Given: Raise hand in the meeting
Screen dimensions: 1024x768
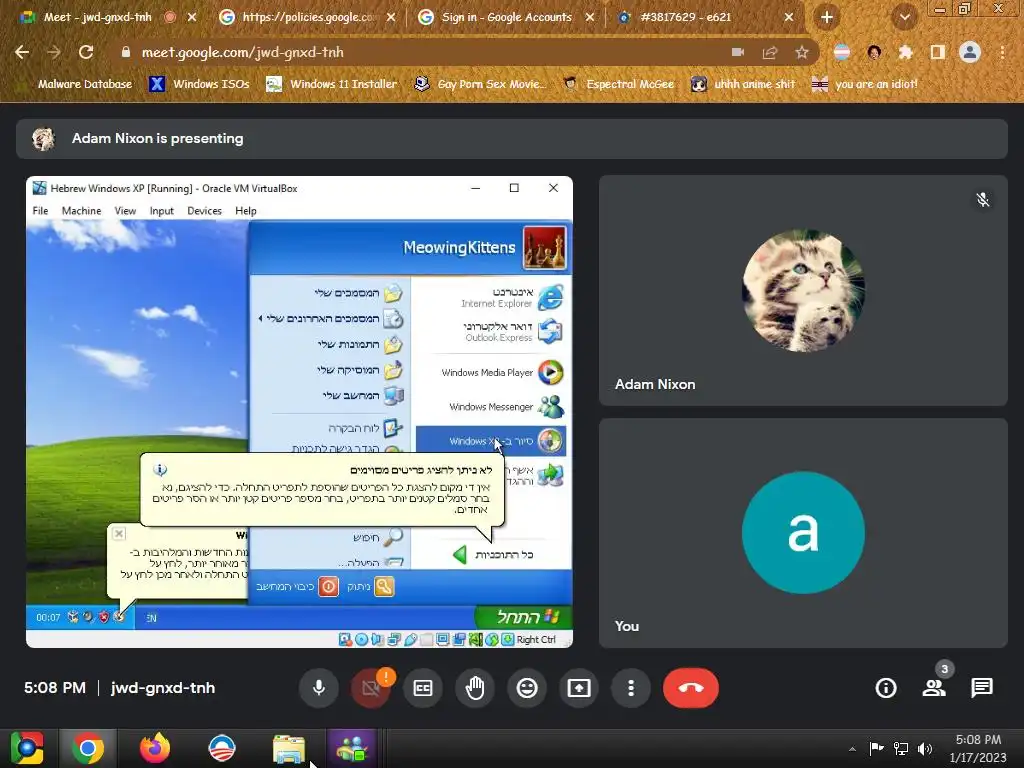Looking at the screenshot, I should click(475, 688).
